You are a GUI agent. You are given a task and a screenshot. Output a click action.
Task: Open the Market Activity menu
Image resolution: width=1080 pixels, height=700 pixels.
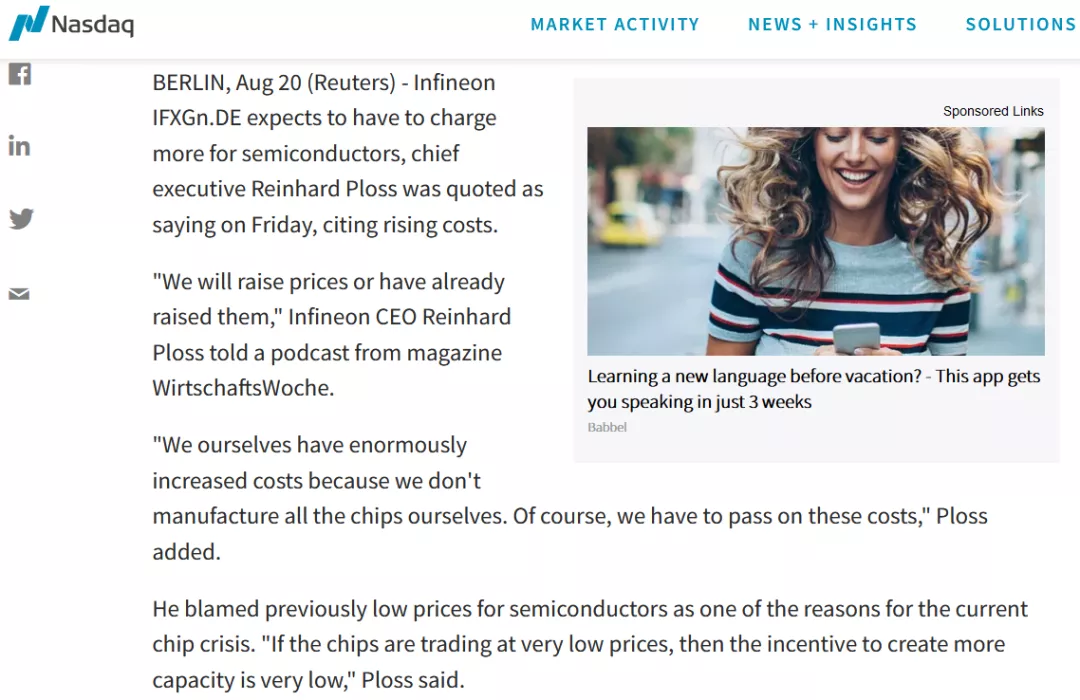point(614,24)
